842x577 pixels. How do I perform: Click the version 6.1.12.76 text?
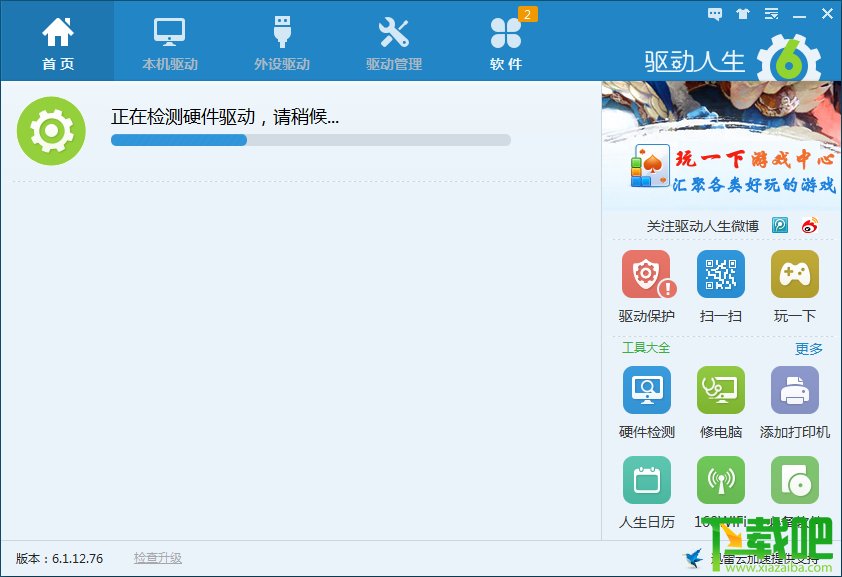point(59,559)
